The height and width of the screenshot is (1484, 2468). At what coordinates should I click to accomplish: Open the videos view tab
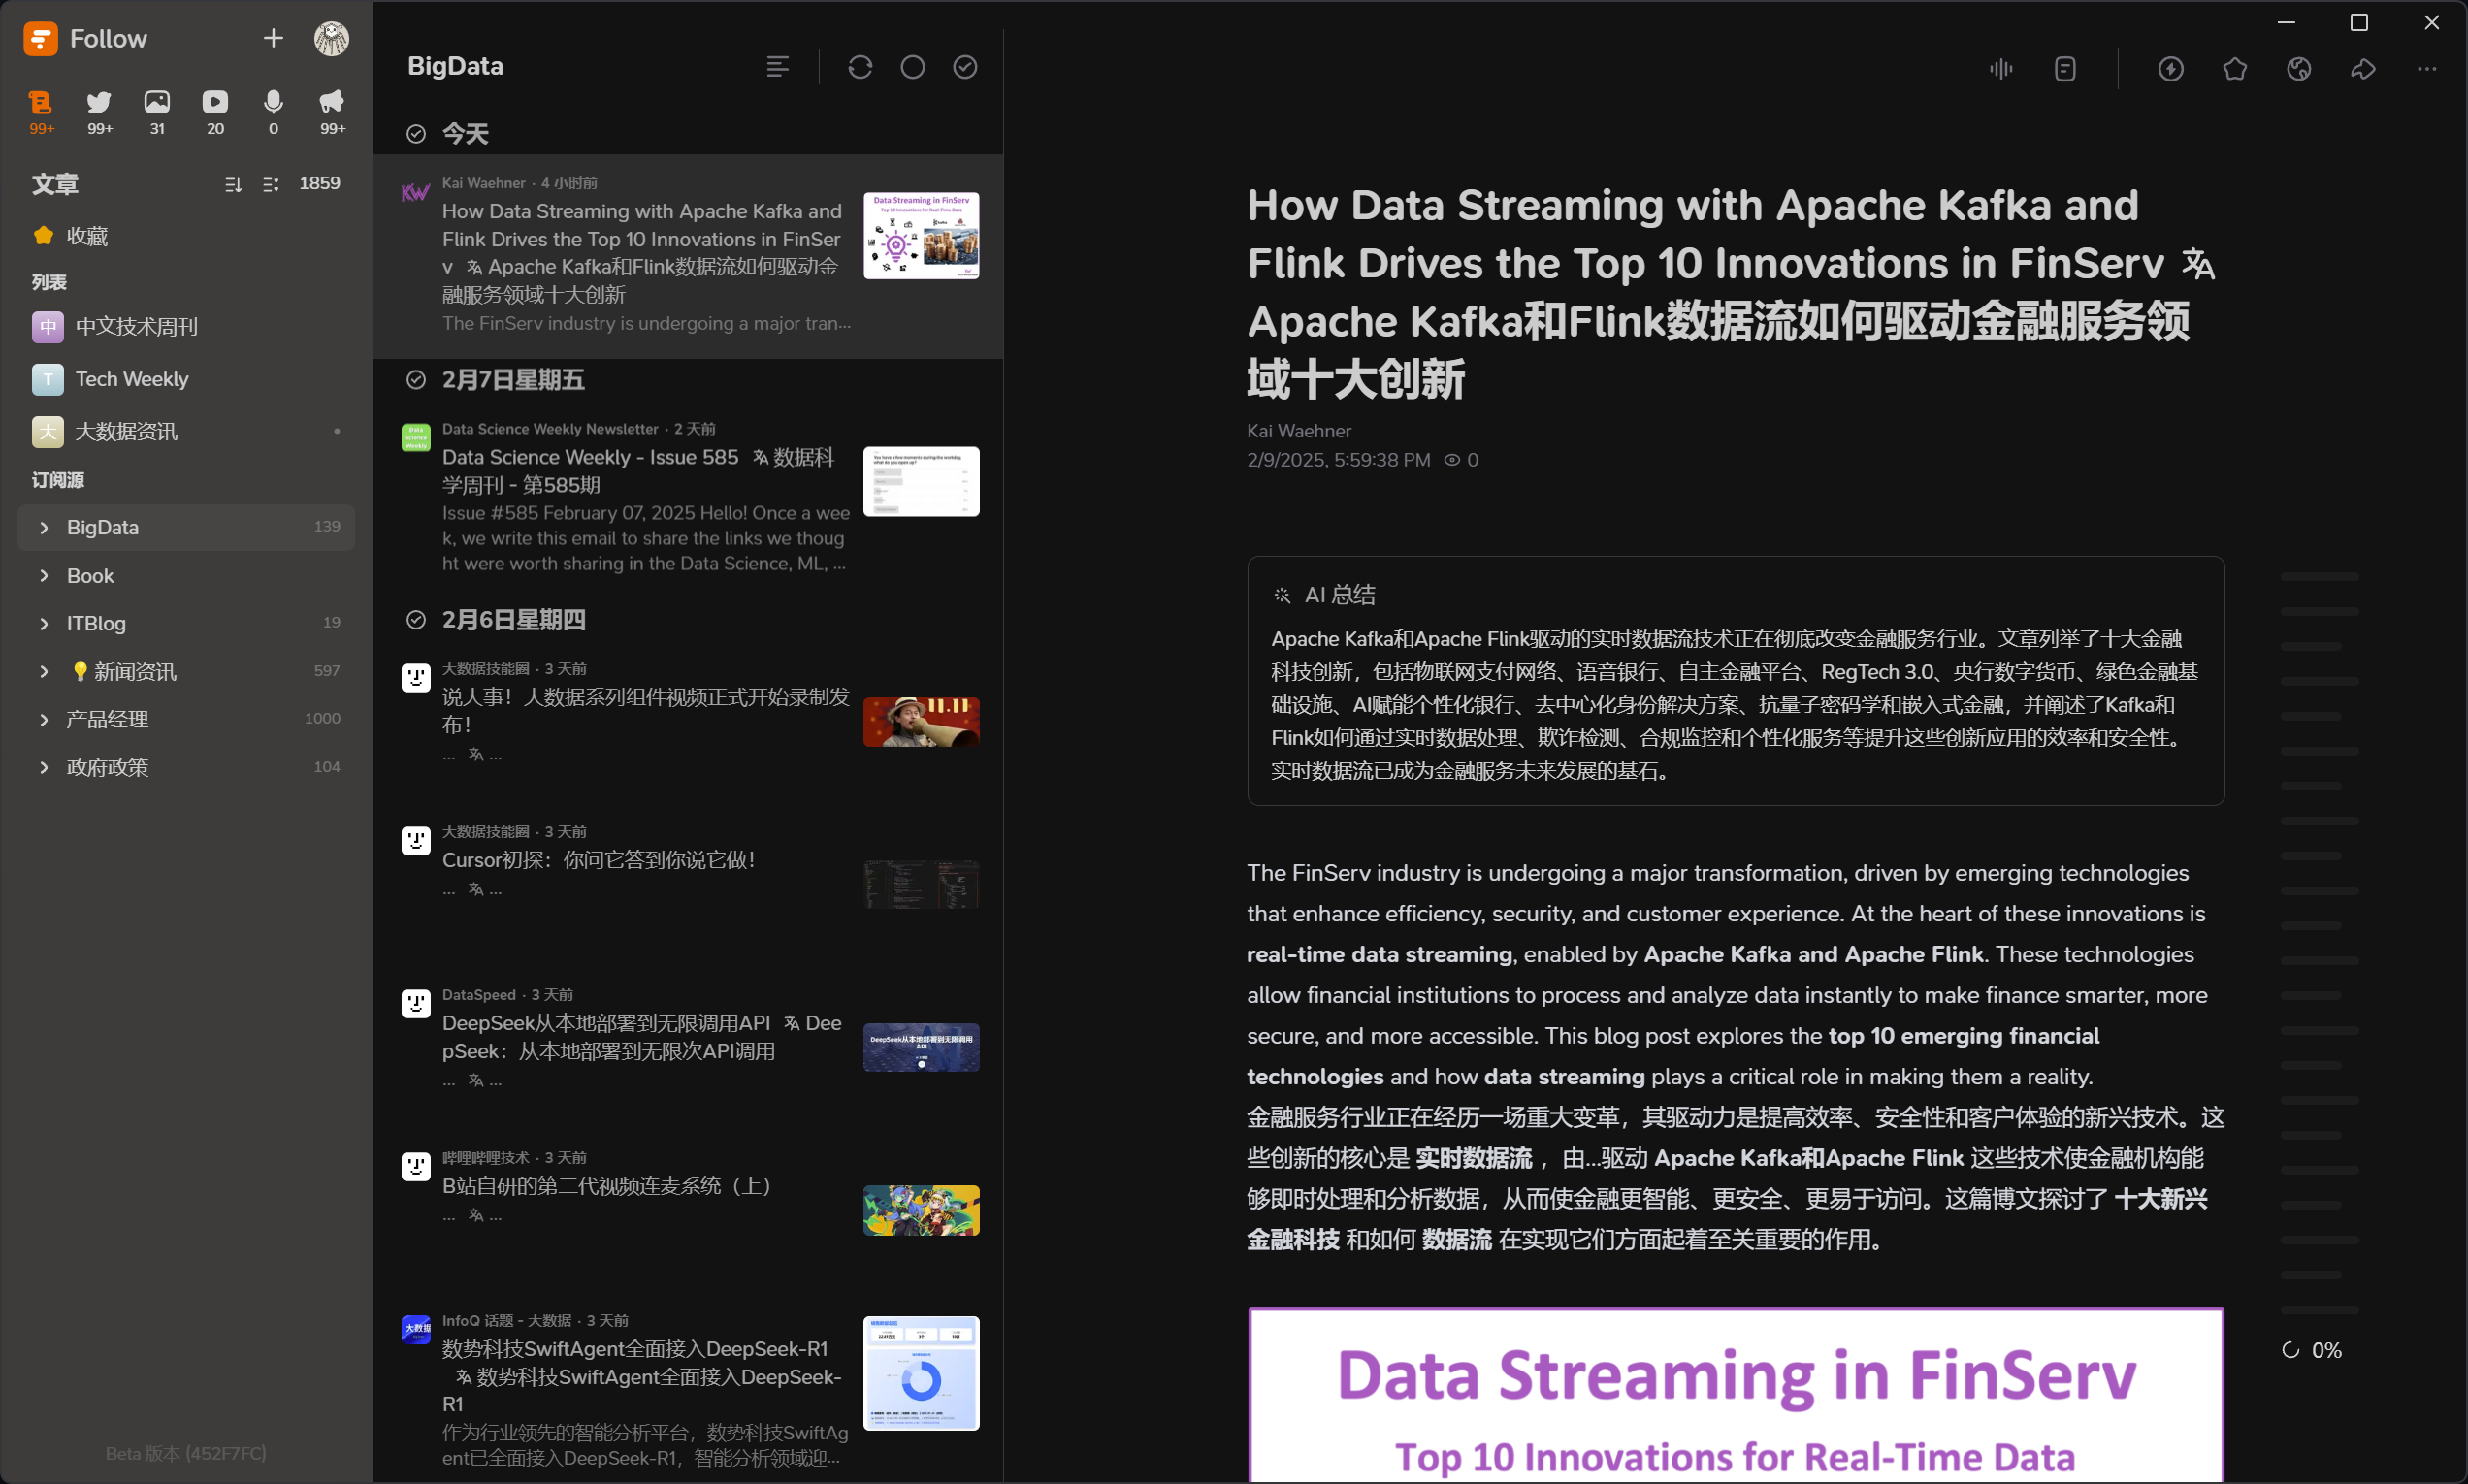click(215, 103)
